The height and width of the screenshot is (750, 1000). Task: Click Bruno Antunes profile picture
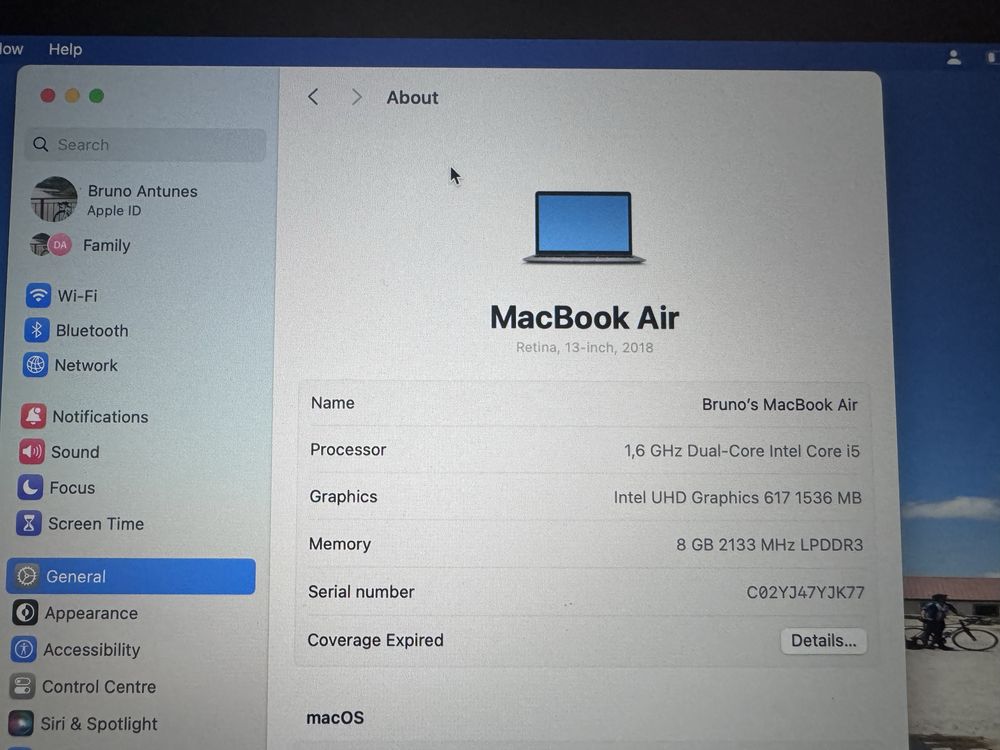54,199
